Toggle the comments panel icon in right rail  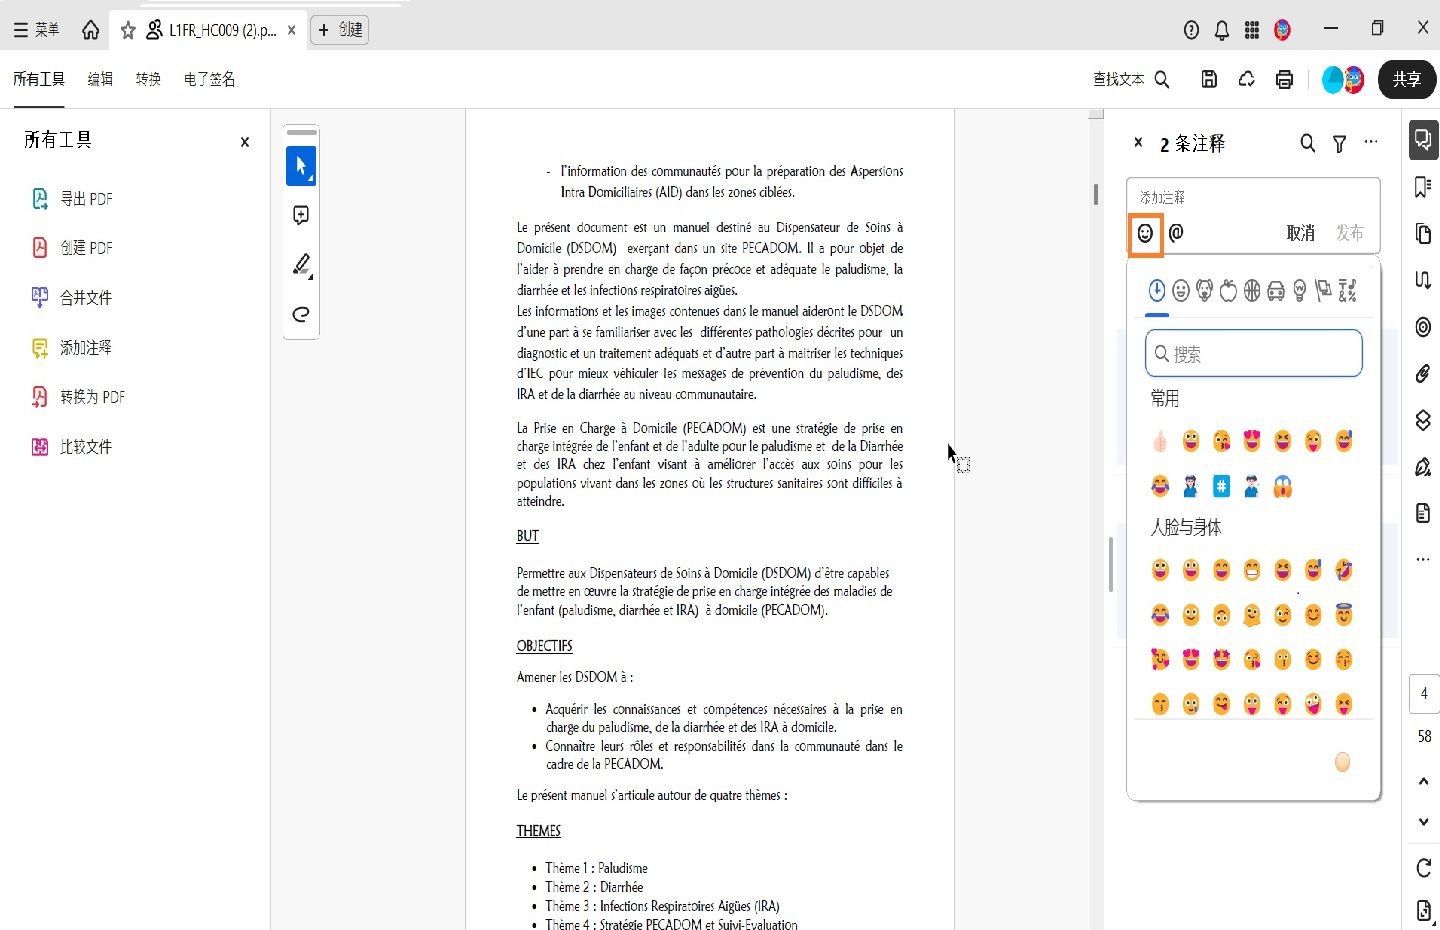[x=1423, y=140]
